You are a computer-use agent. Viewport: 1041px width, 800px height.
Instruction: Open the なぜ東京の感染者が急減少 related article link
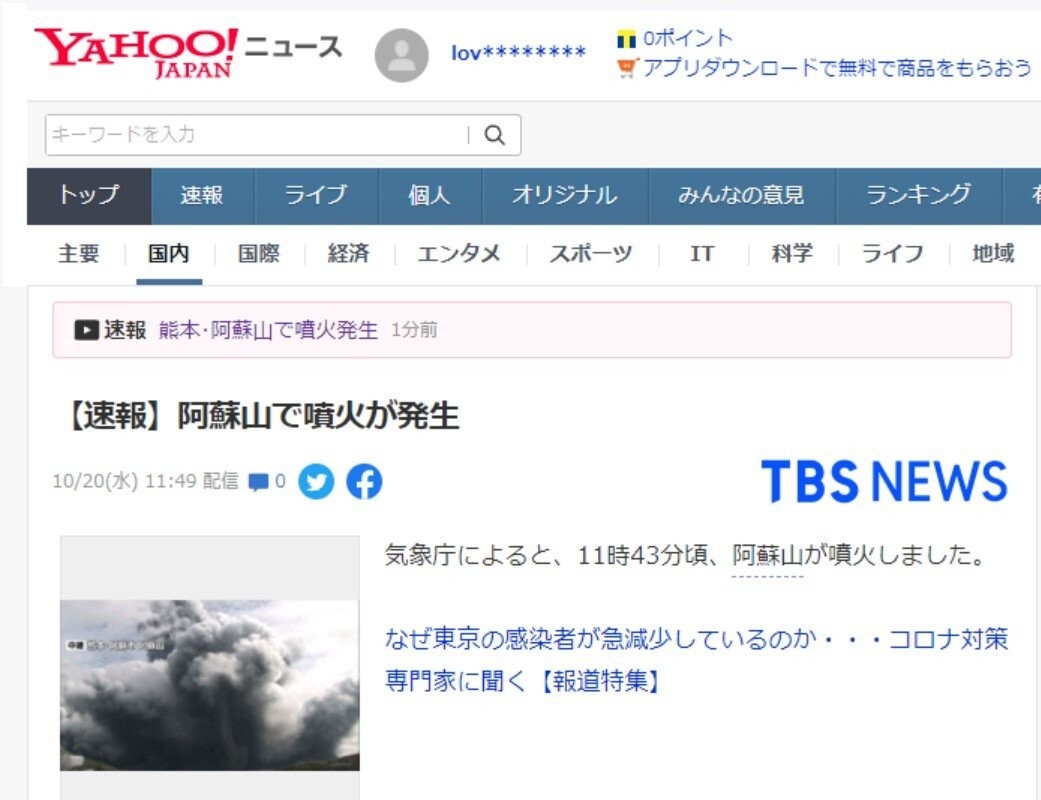point(696,659)
